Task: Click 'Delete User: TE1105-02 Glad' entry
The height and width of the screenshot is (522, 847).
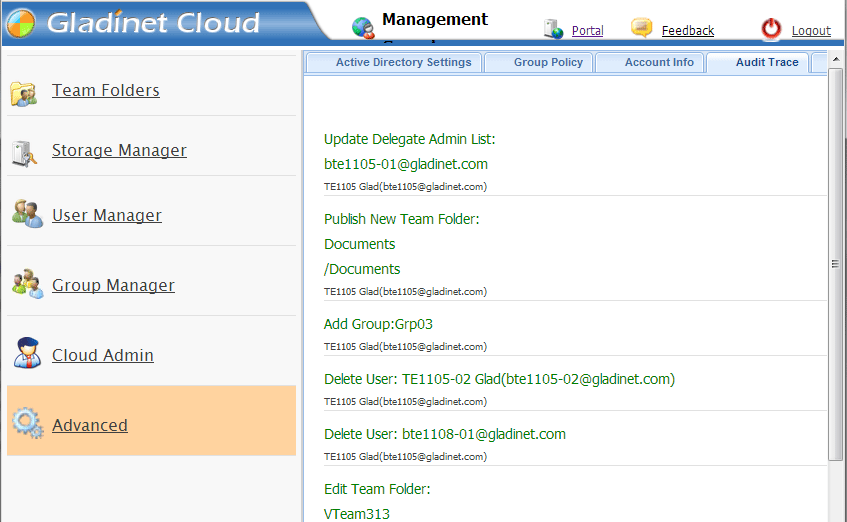Action: [x=499, y=379]
